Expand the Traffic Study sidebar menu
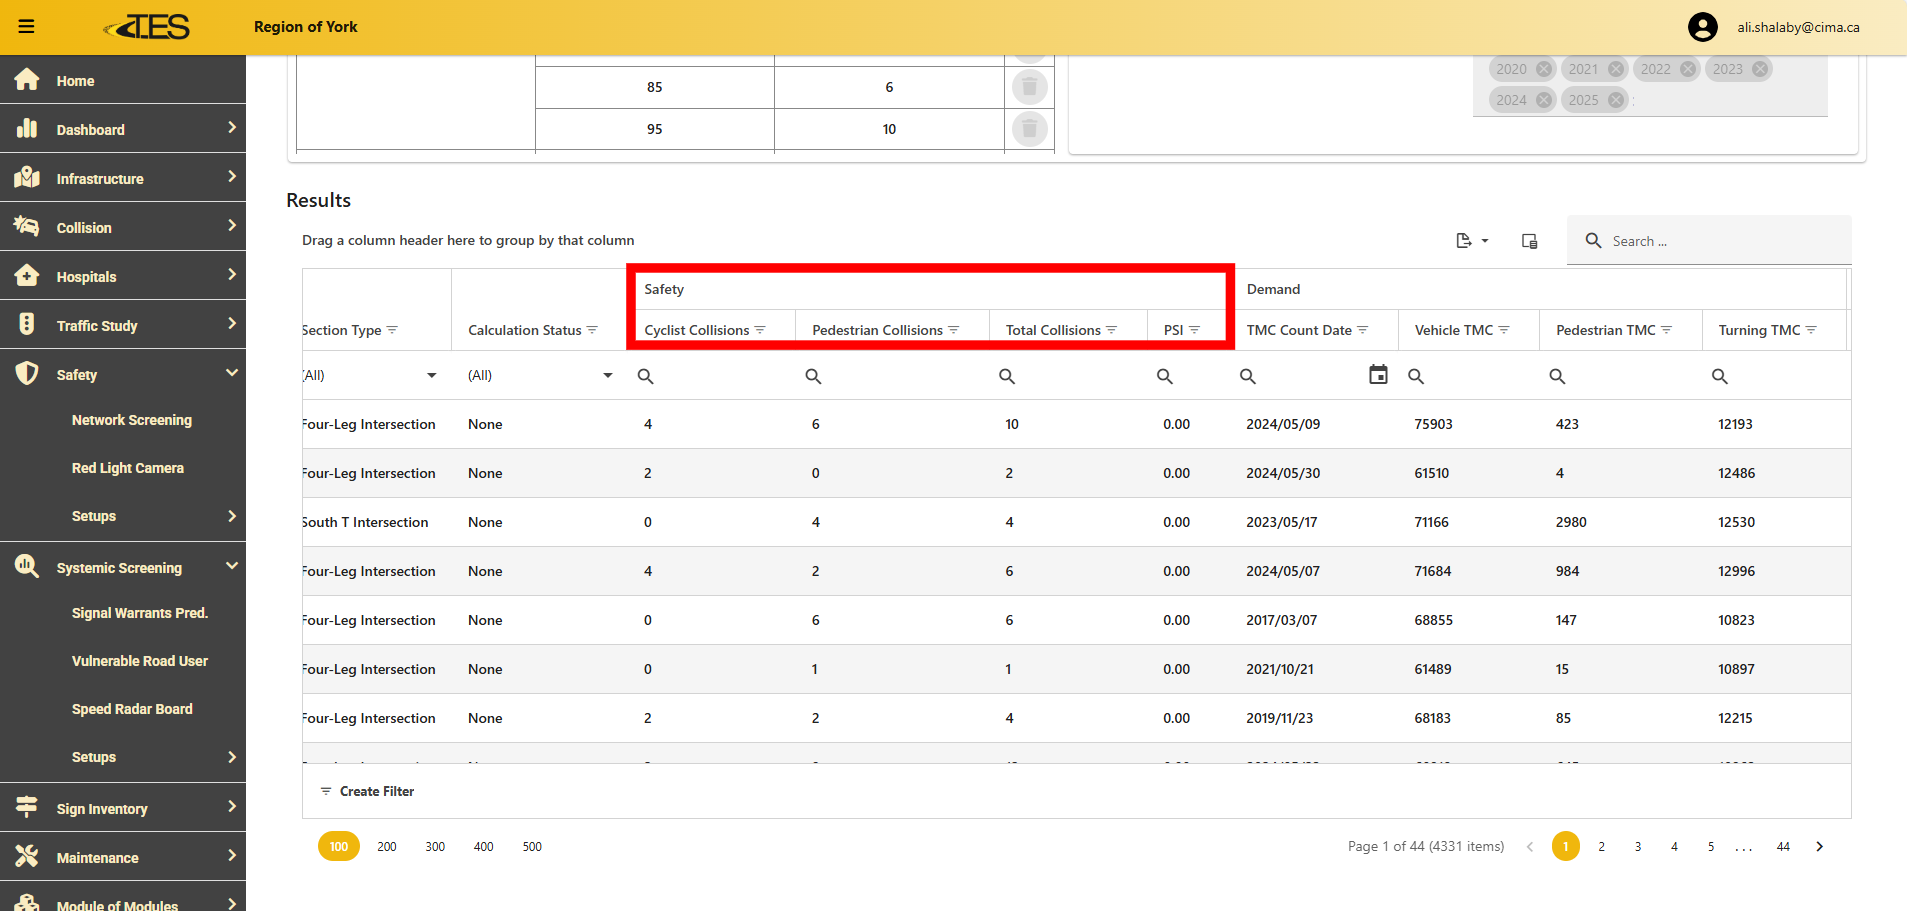The image size is (1907, 911). pyautogui.click(x=231, y=325)
